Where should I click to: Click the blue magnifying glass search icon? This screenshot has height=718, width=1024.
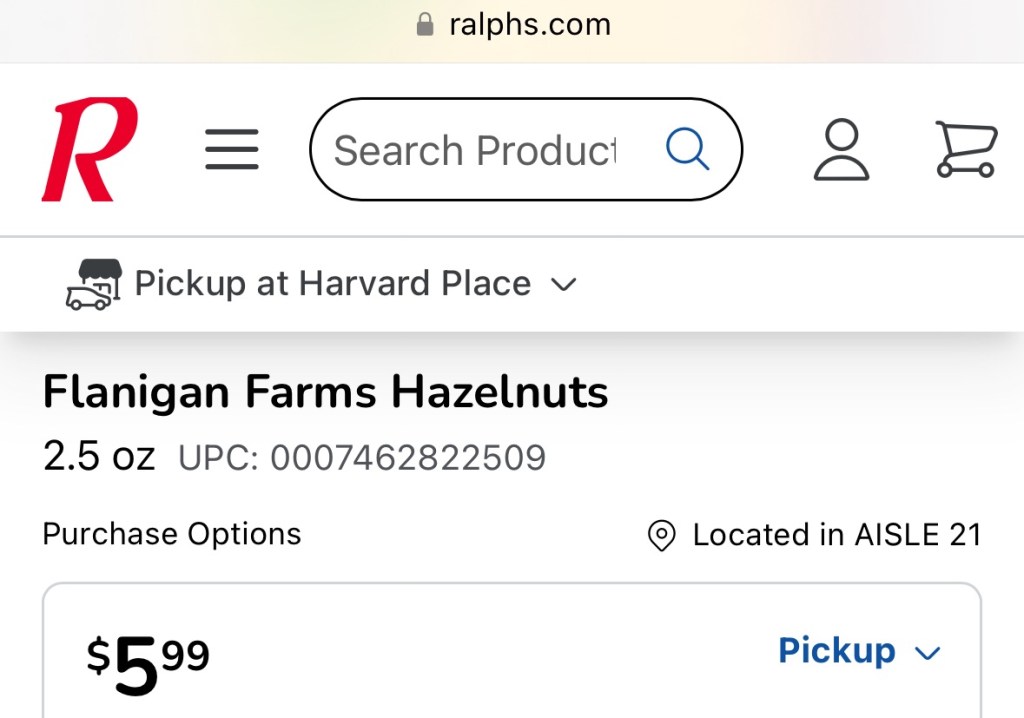688,150
